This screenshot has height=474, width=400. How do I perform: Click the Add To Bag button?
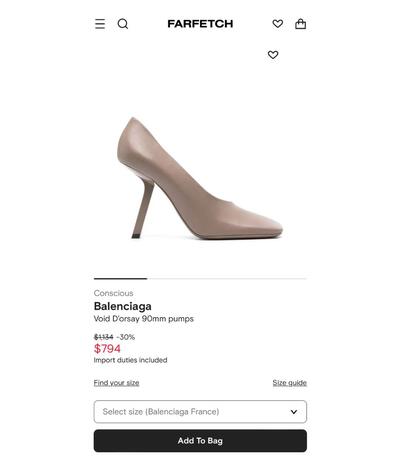(x=200, y=441)
